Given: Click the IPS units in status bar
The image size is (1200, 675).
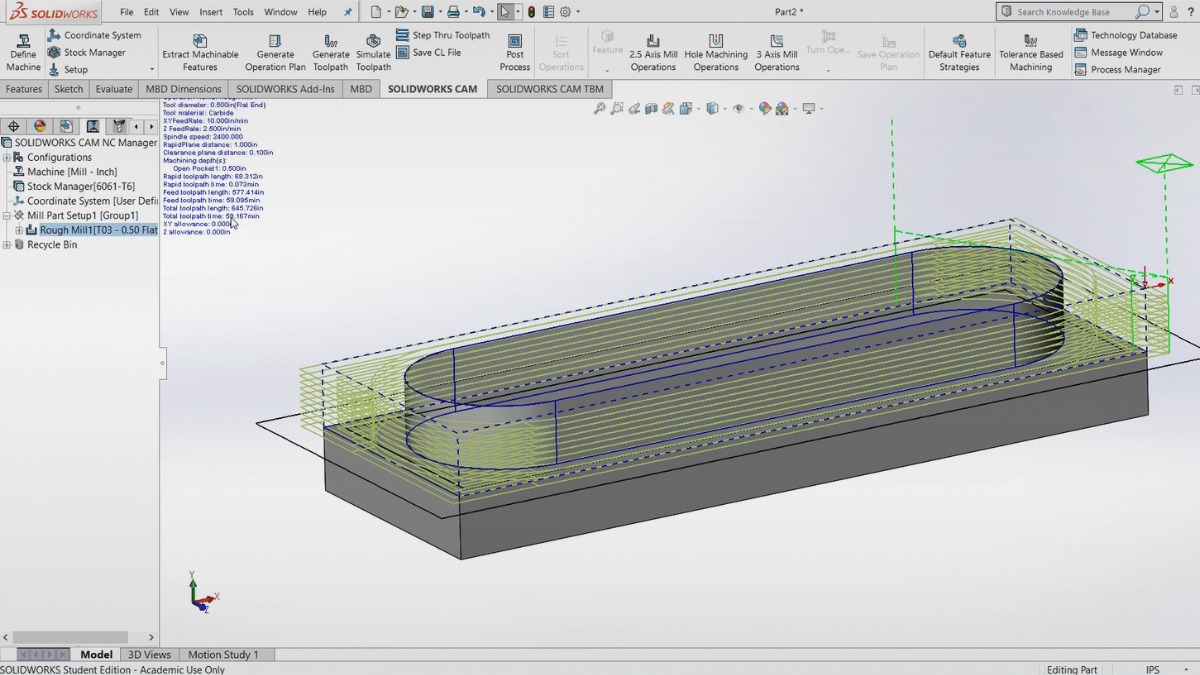Looking at the screenshot, I should coord(1153,669).
